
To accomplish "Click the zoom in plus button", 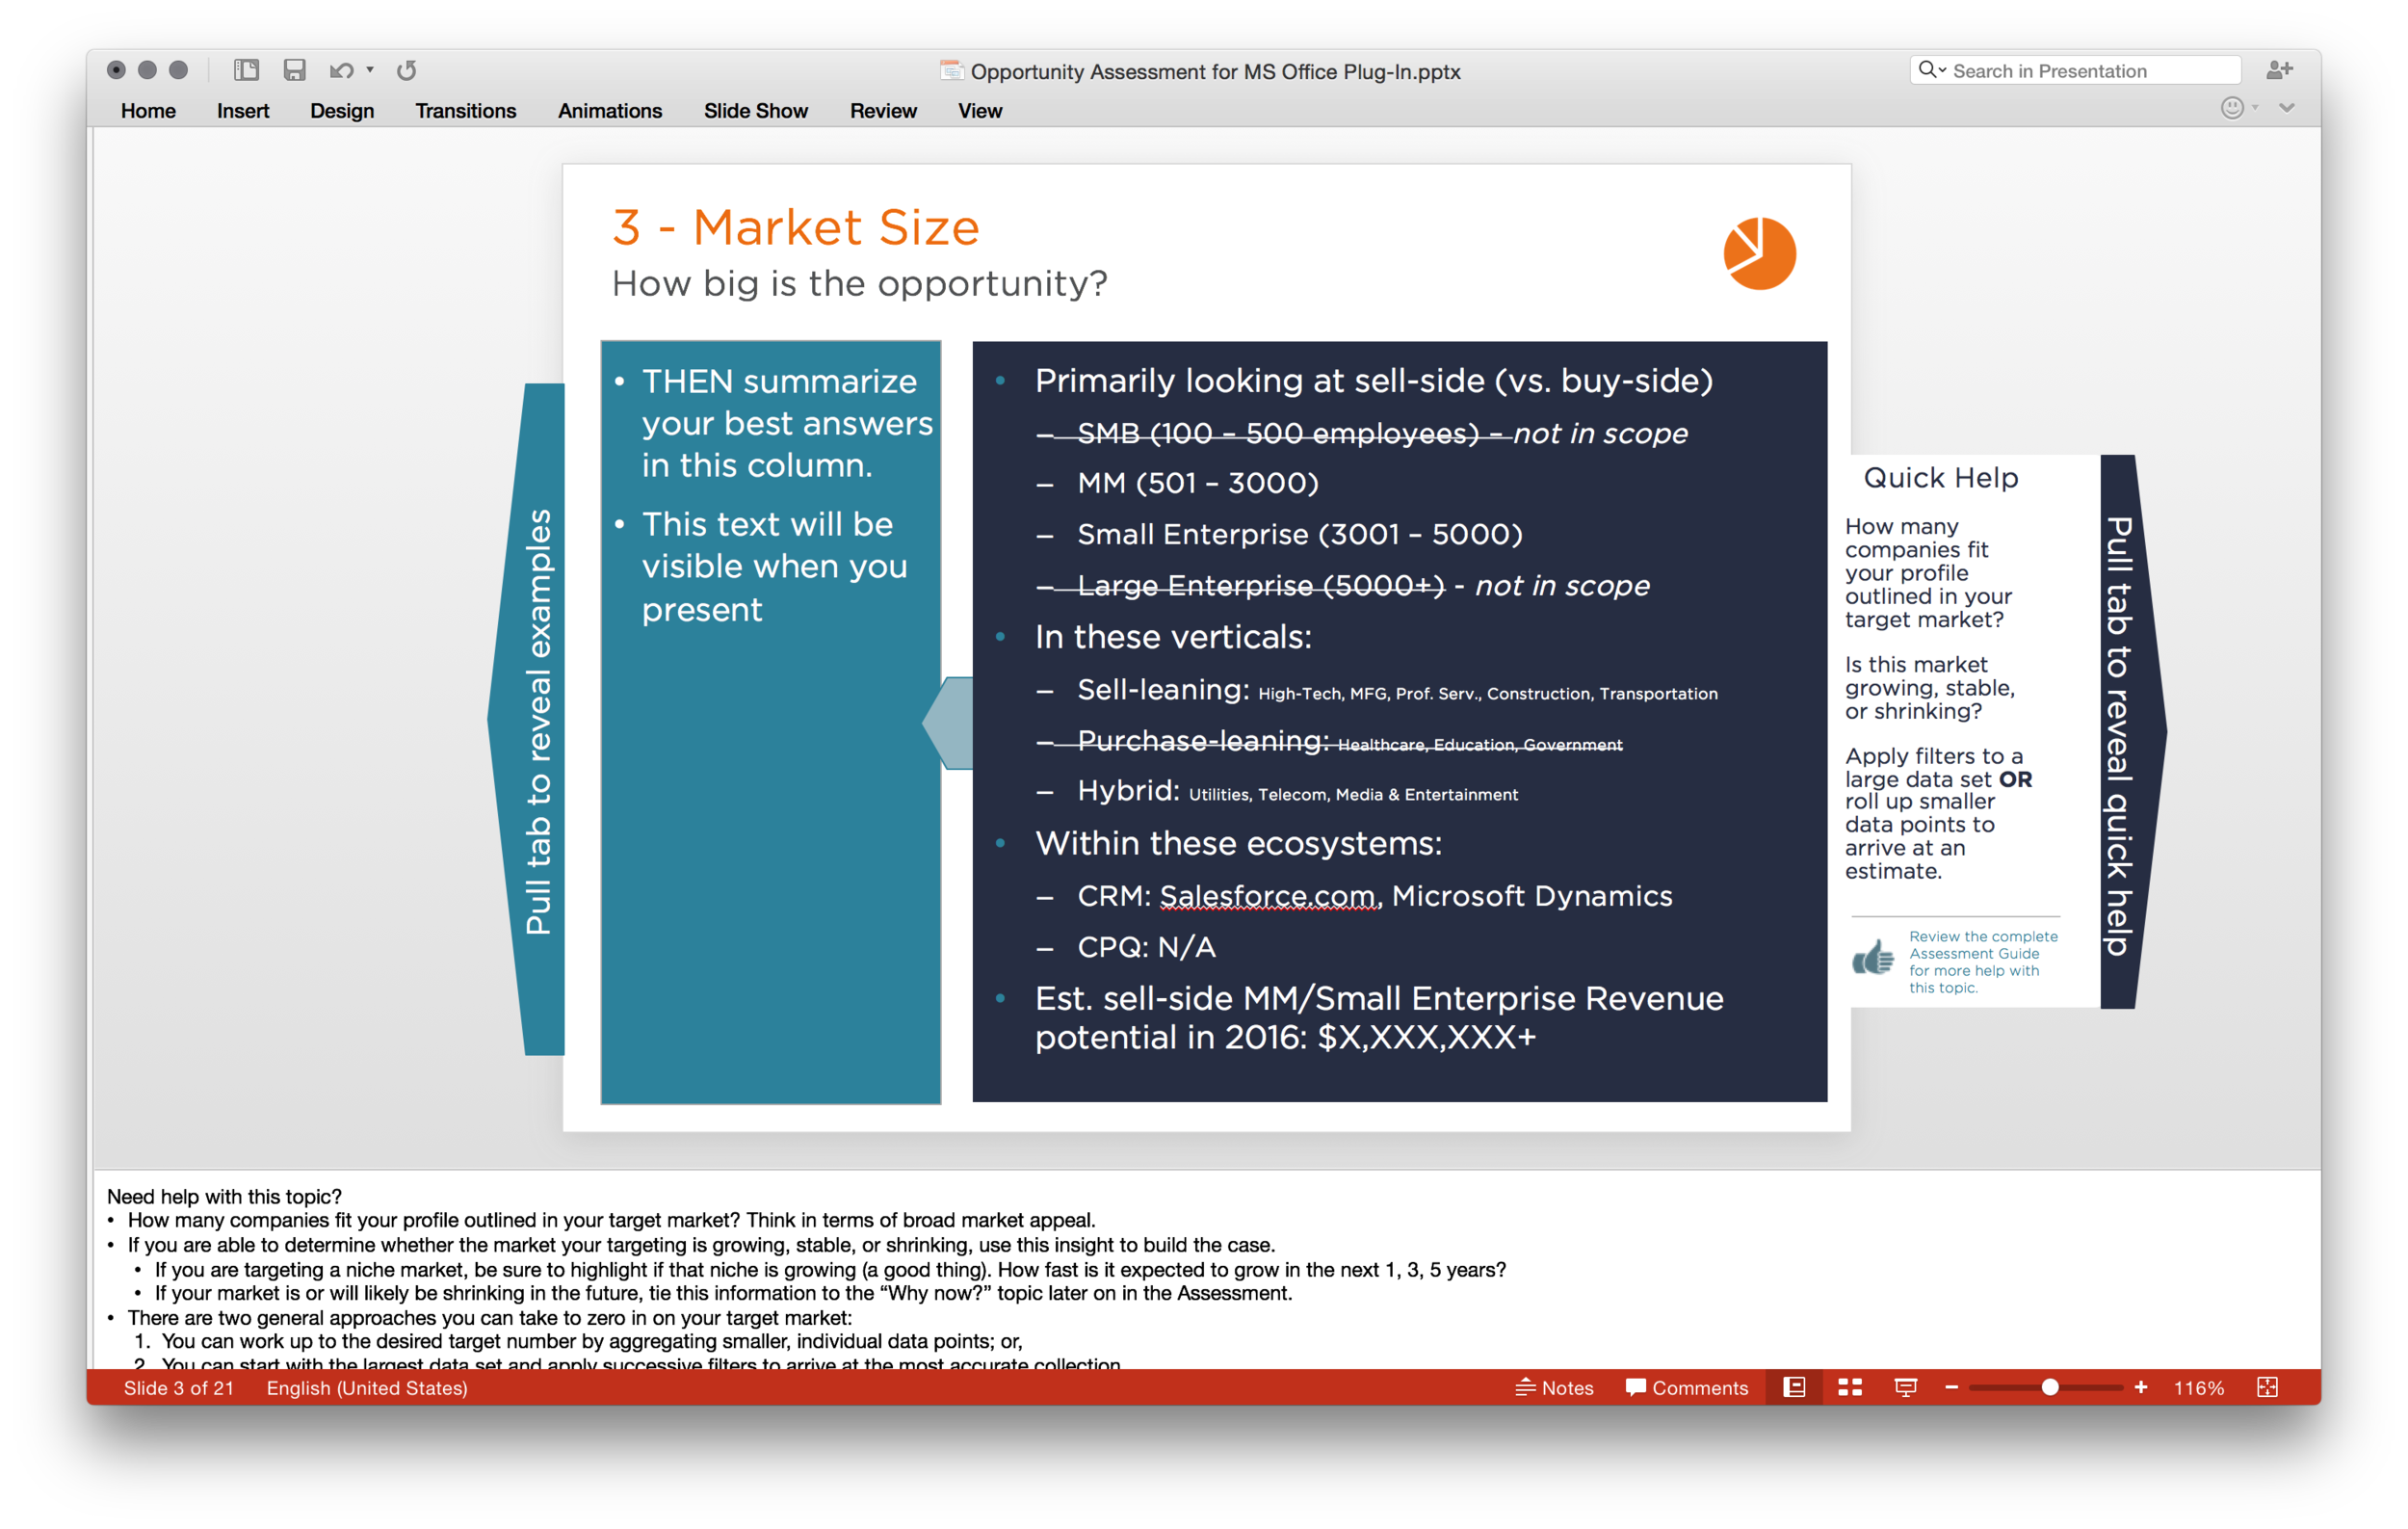I will tap(2141, 1387).
